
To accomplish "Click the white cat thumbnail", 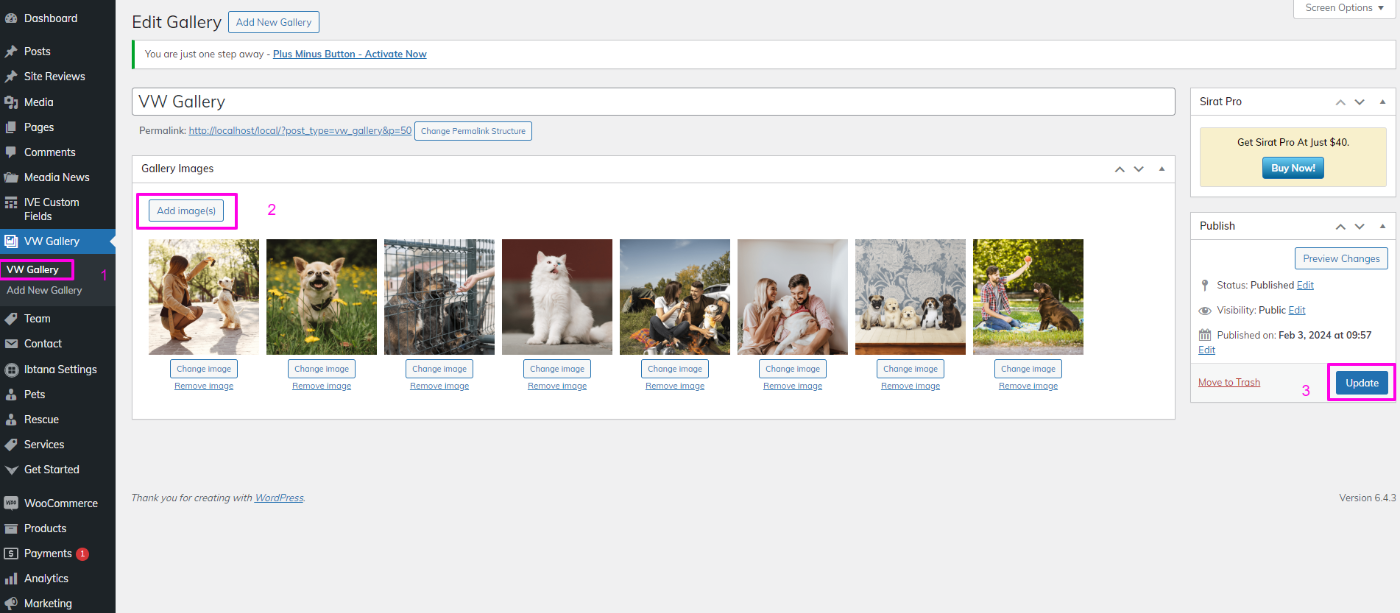I will (x=557, y=297).
